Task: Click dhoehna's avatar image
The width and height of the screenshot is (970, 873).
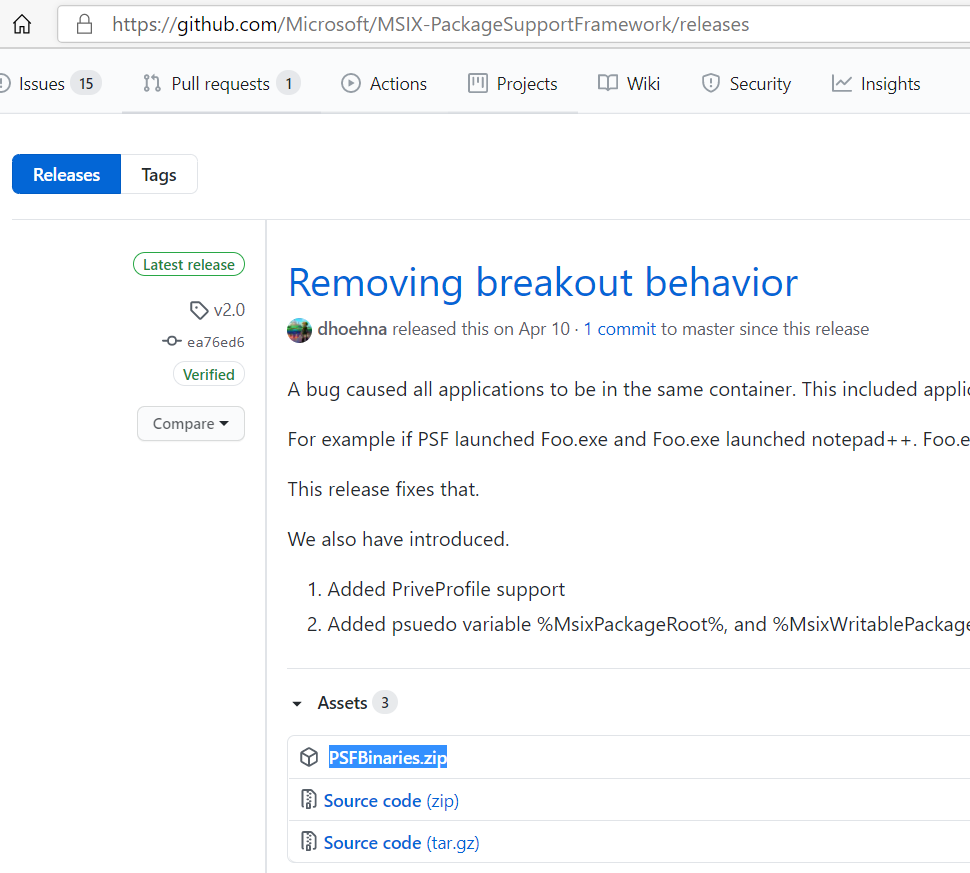Action: click(299, 330)
